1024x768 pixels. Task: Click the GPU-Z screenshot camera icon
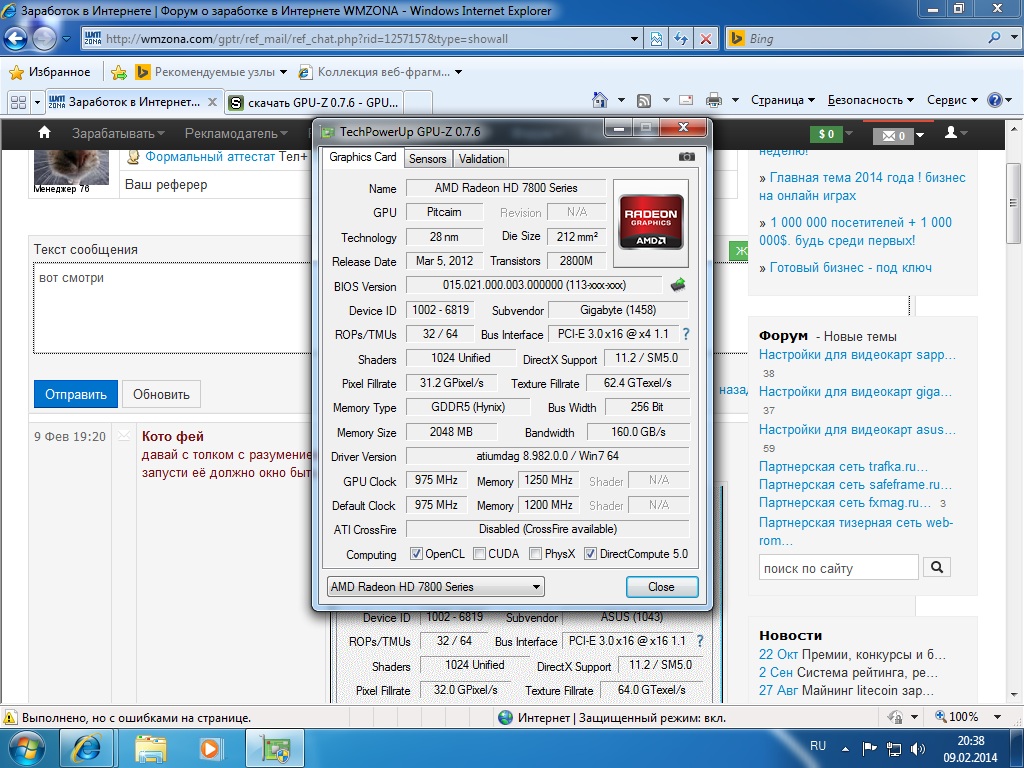click(x=686, y=157)
